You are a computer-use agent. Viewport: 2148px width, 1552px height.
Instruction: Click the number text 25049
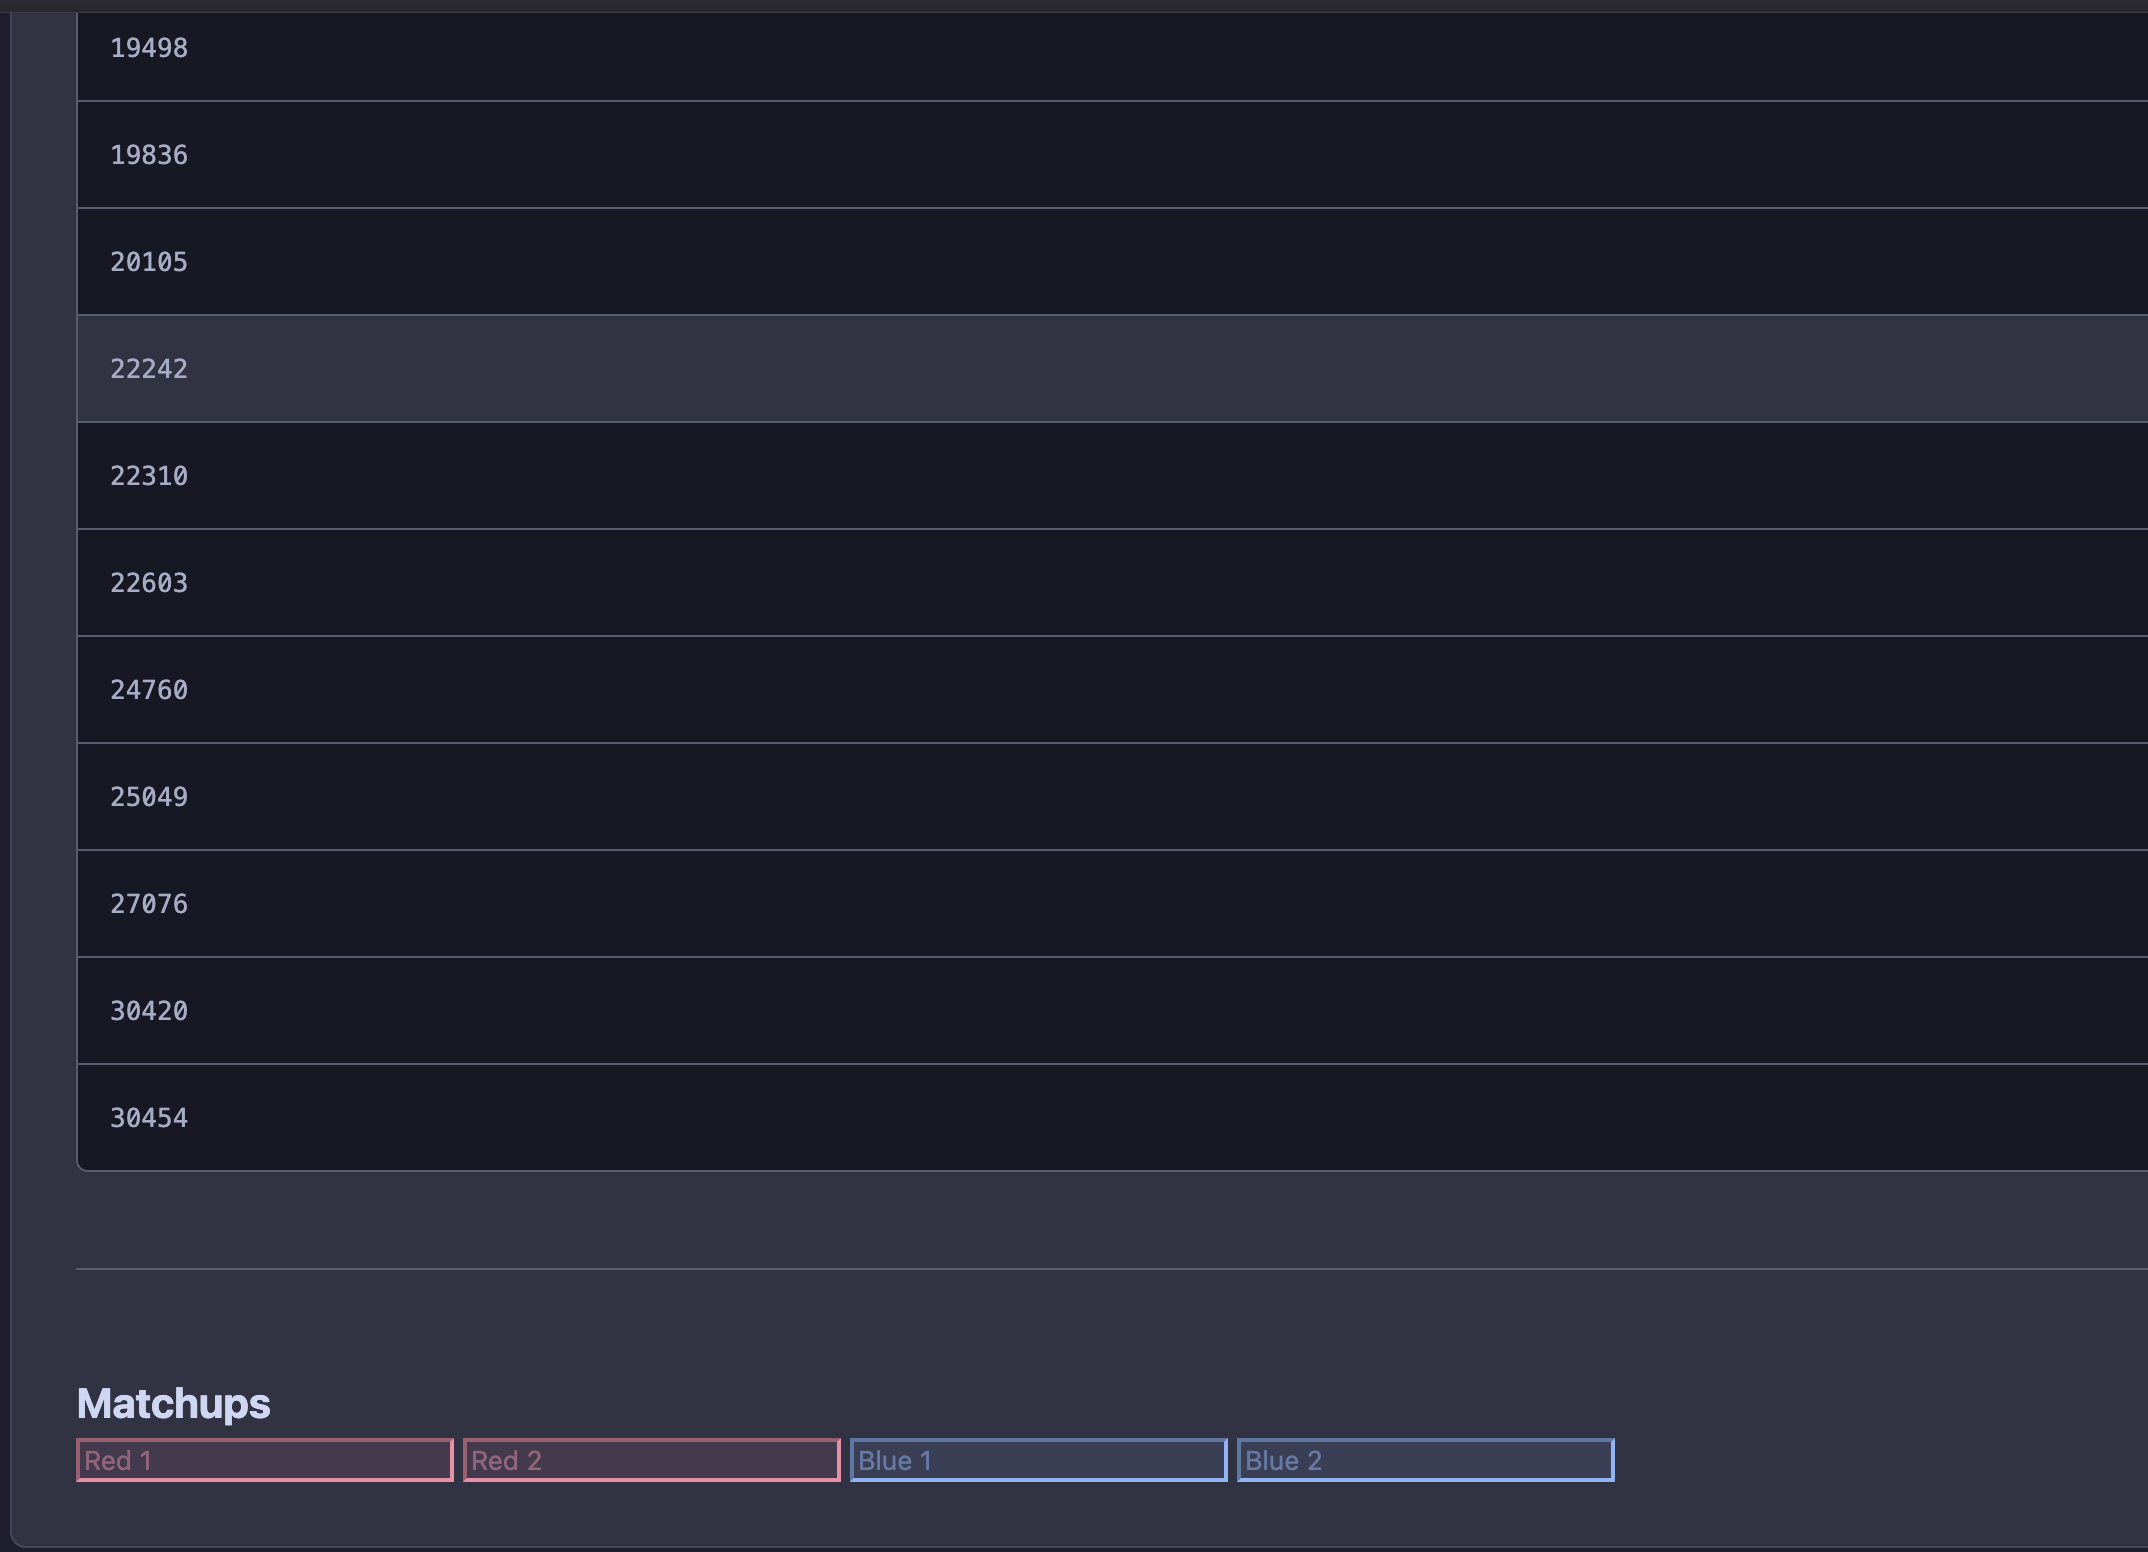149,797
